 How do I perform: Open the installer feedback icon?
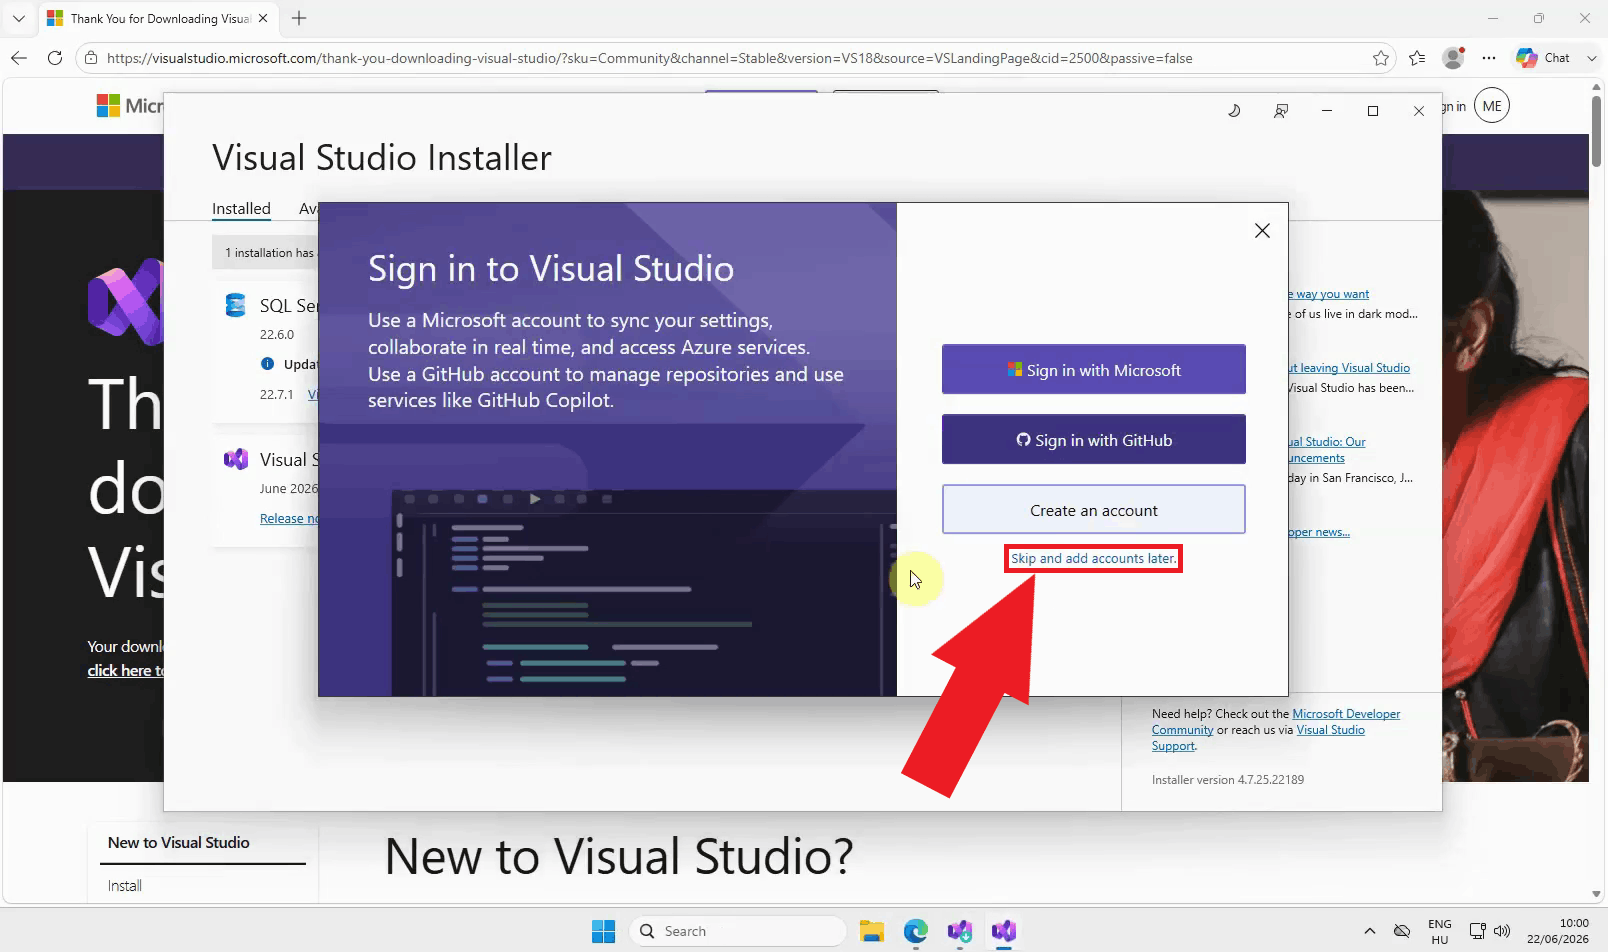coord(1281,111)
